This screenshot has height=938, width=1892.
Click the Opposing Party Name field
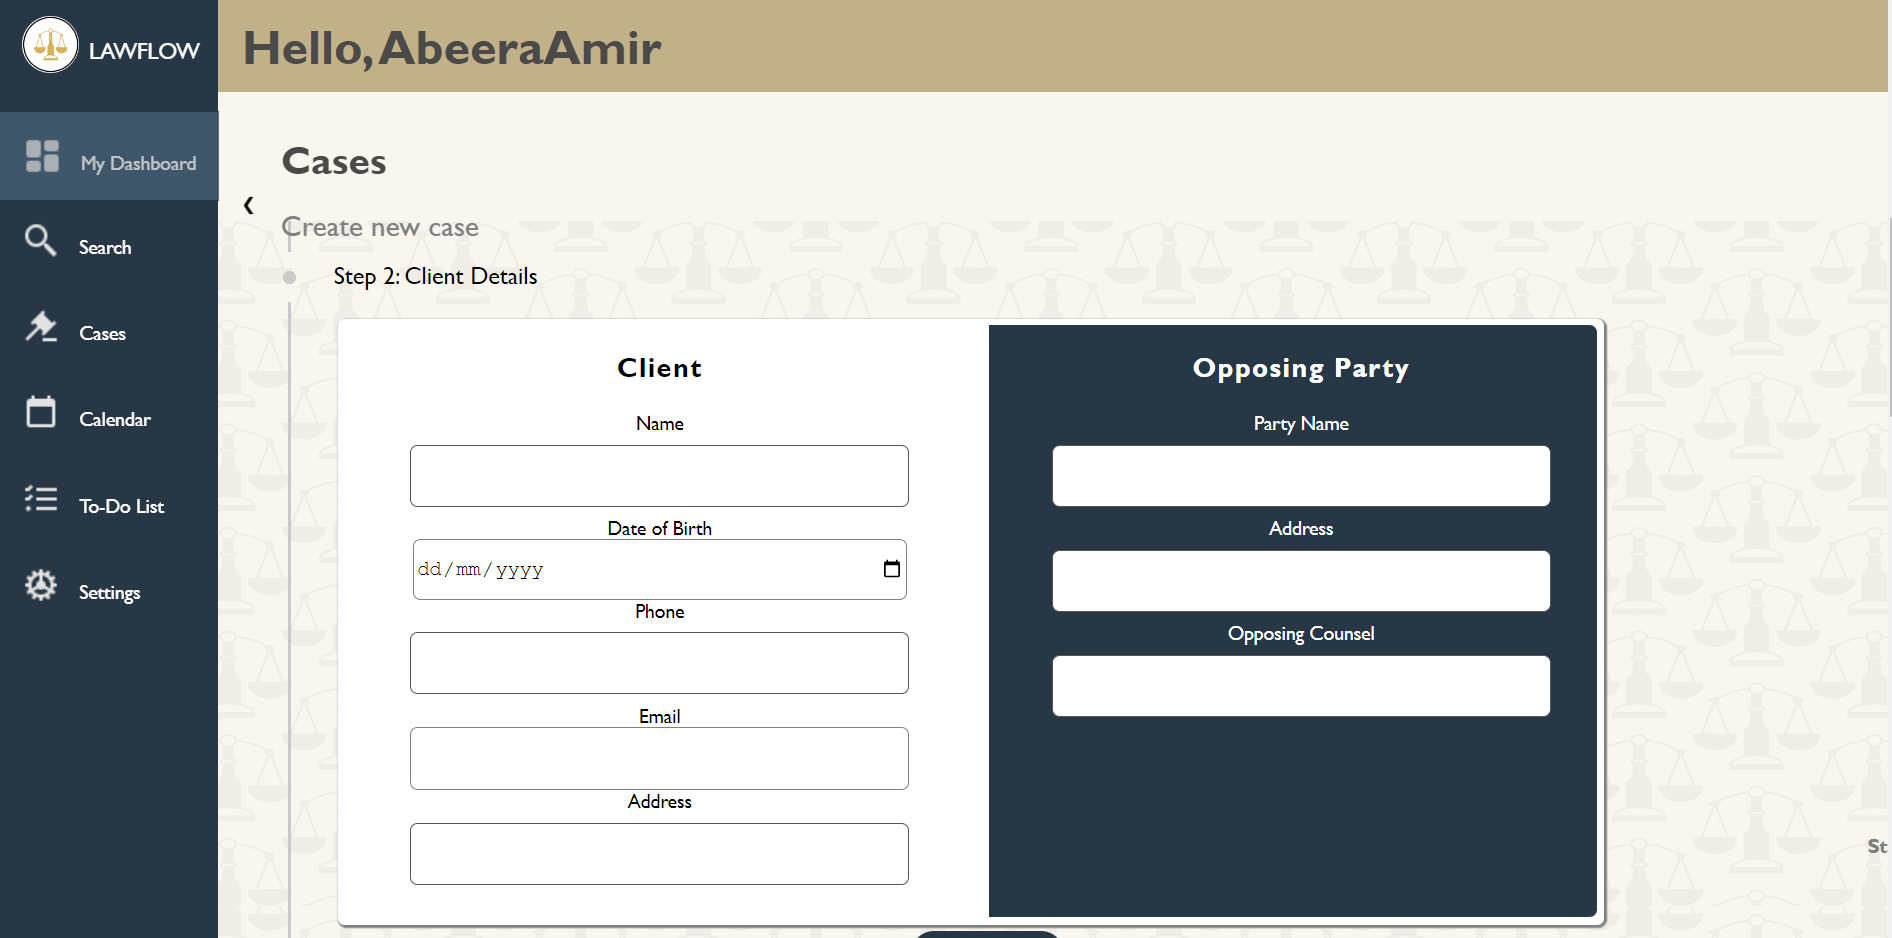click(1300, 476)
